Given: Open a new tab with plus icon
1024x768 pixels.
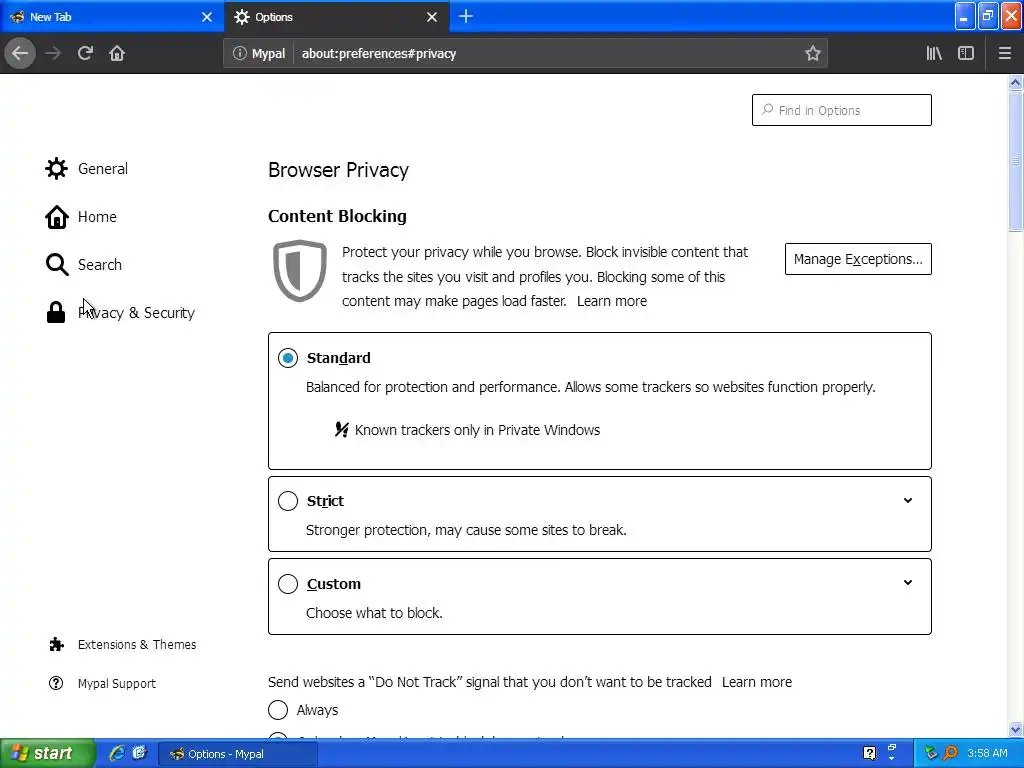Looking at the screenshot, I should (x=466, y=16).
